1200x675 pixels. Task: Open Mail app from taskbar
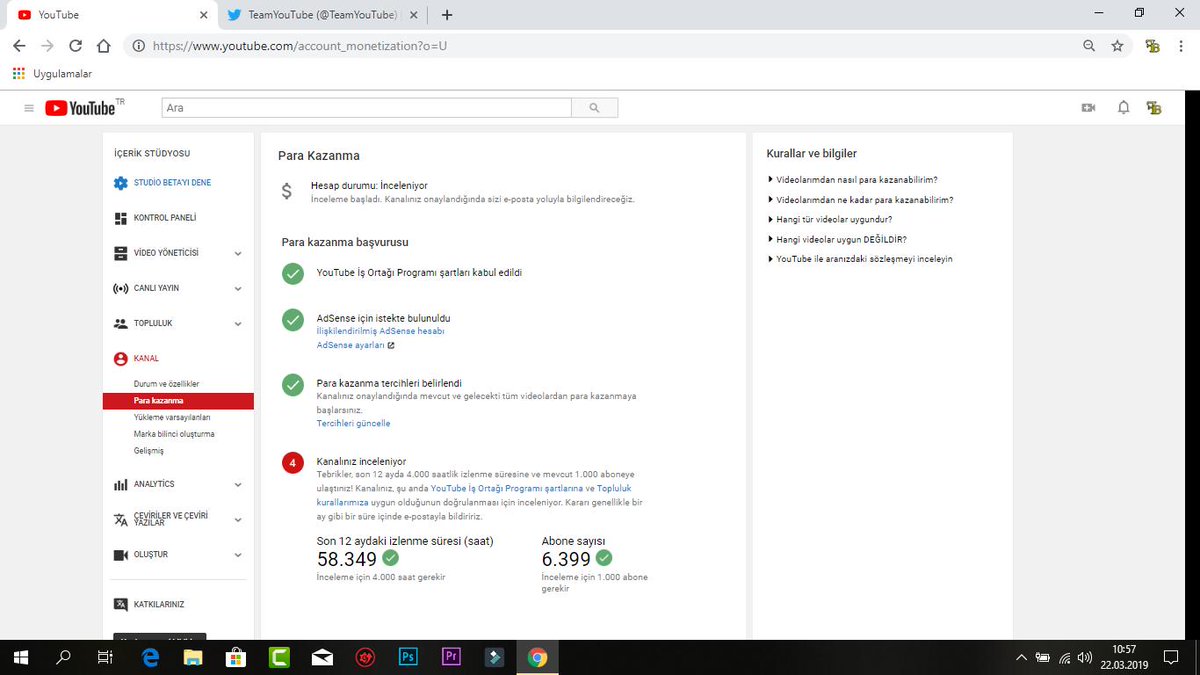[x=322, y=657]
